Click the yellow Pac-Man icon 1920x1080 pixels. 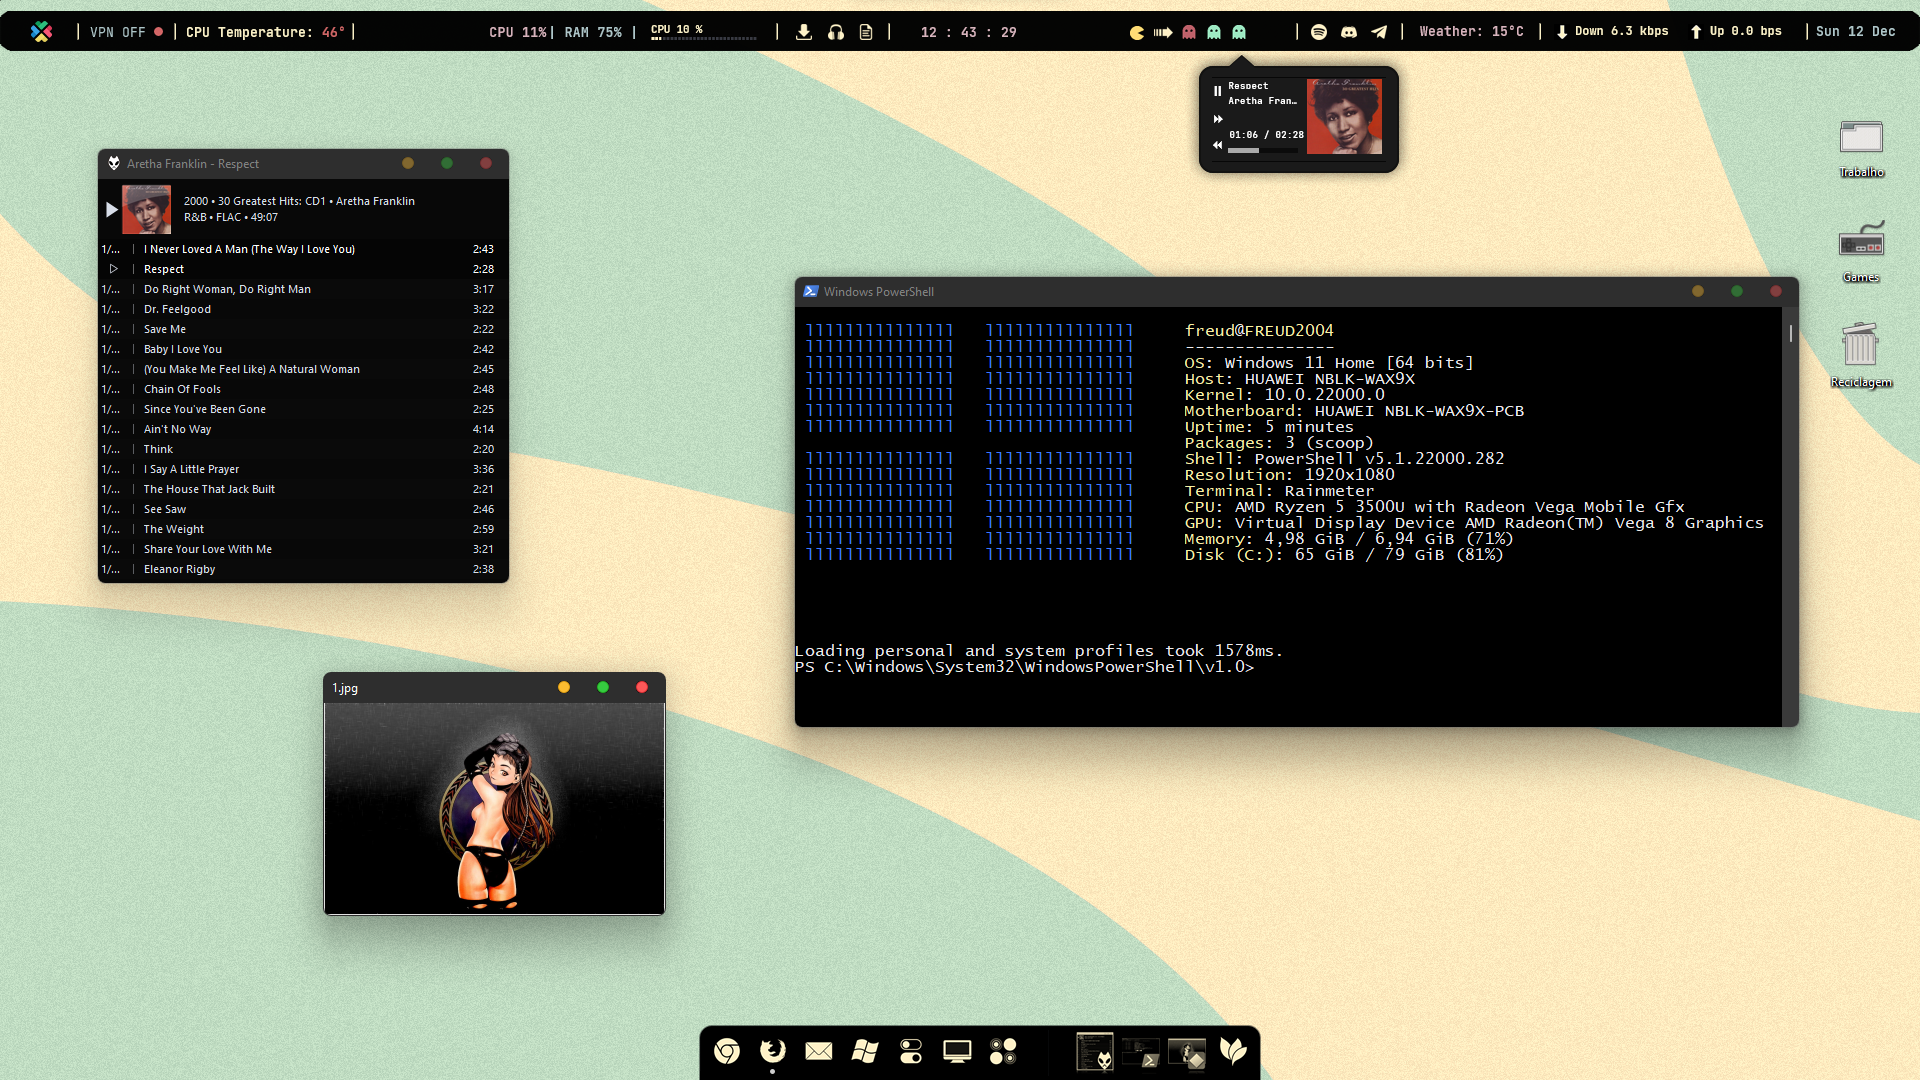pos(1137,32)
